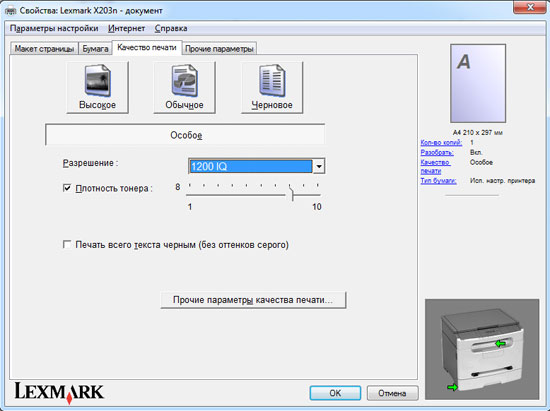Toggle the Плотность тонера checkbox
Image resolution: width=550 pixels, height=411 pixels.
tap(67, 188)
